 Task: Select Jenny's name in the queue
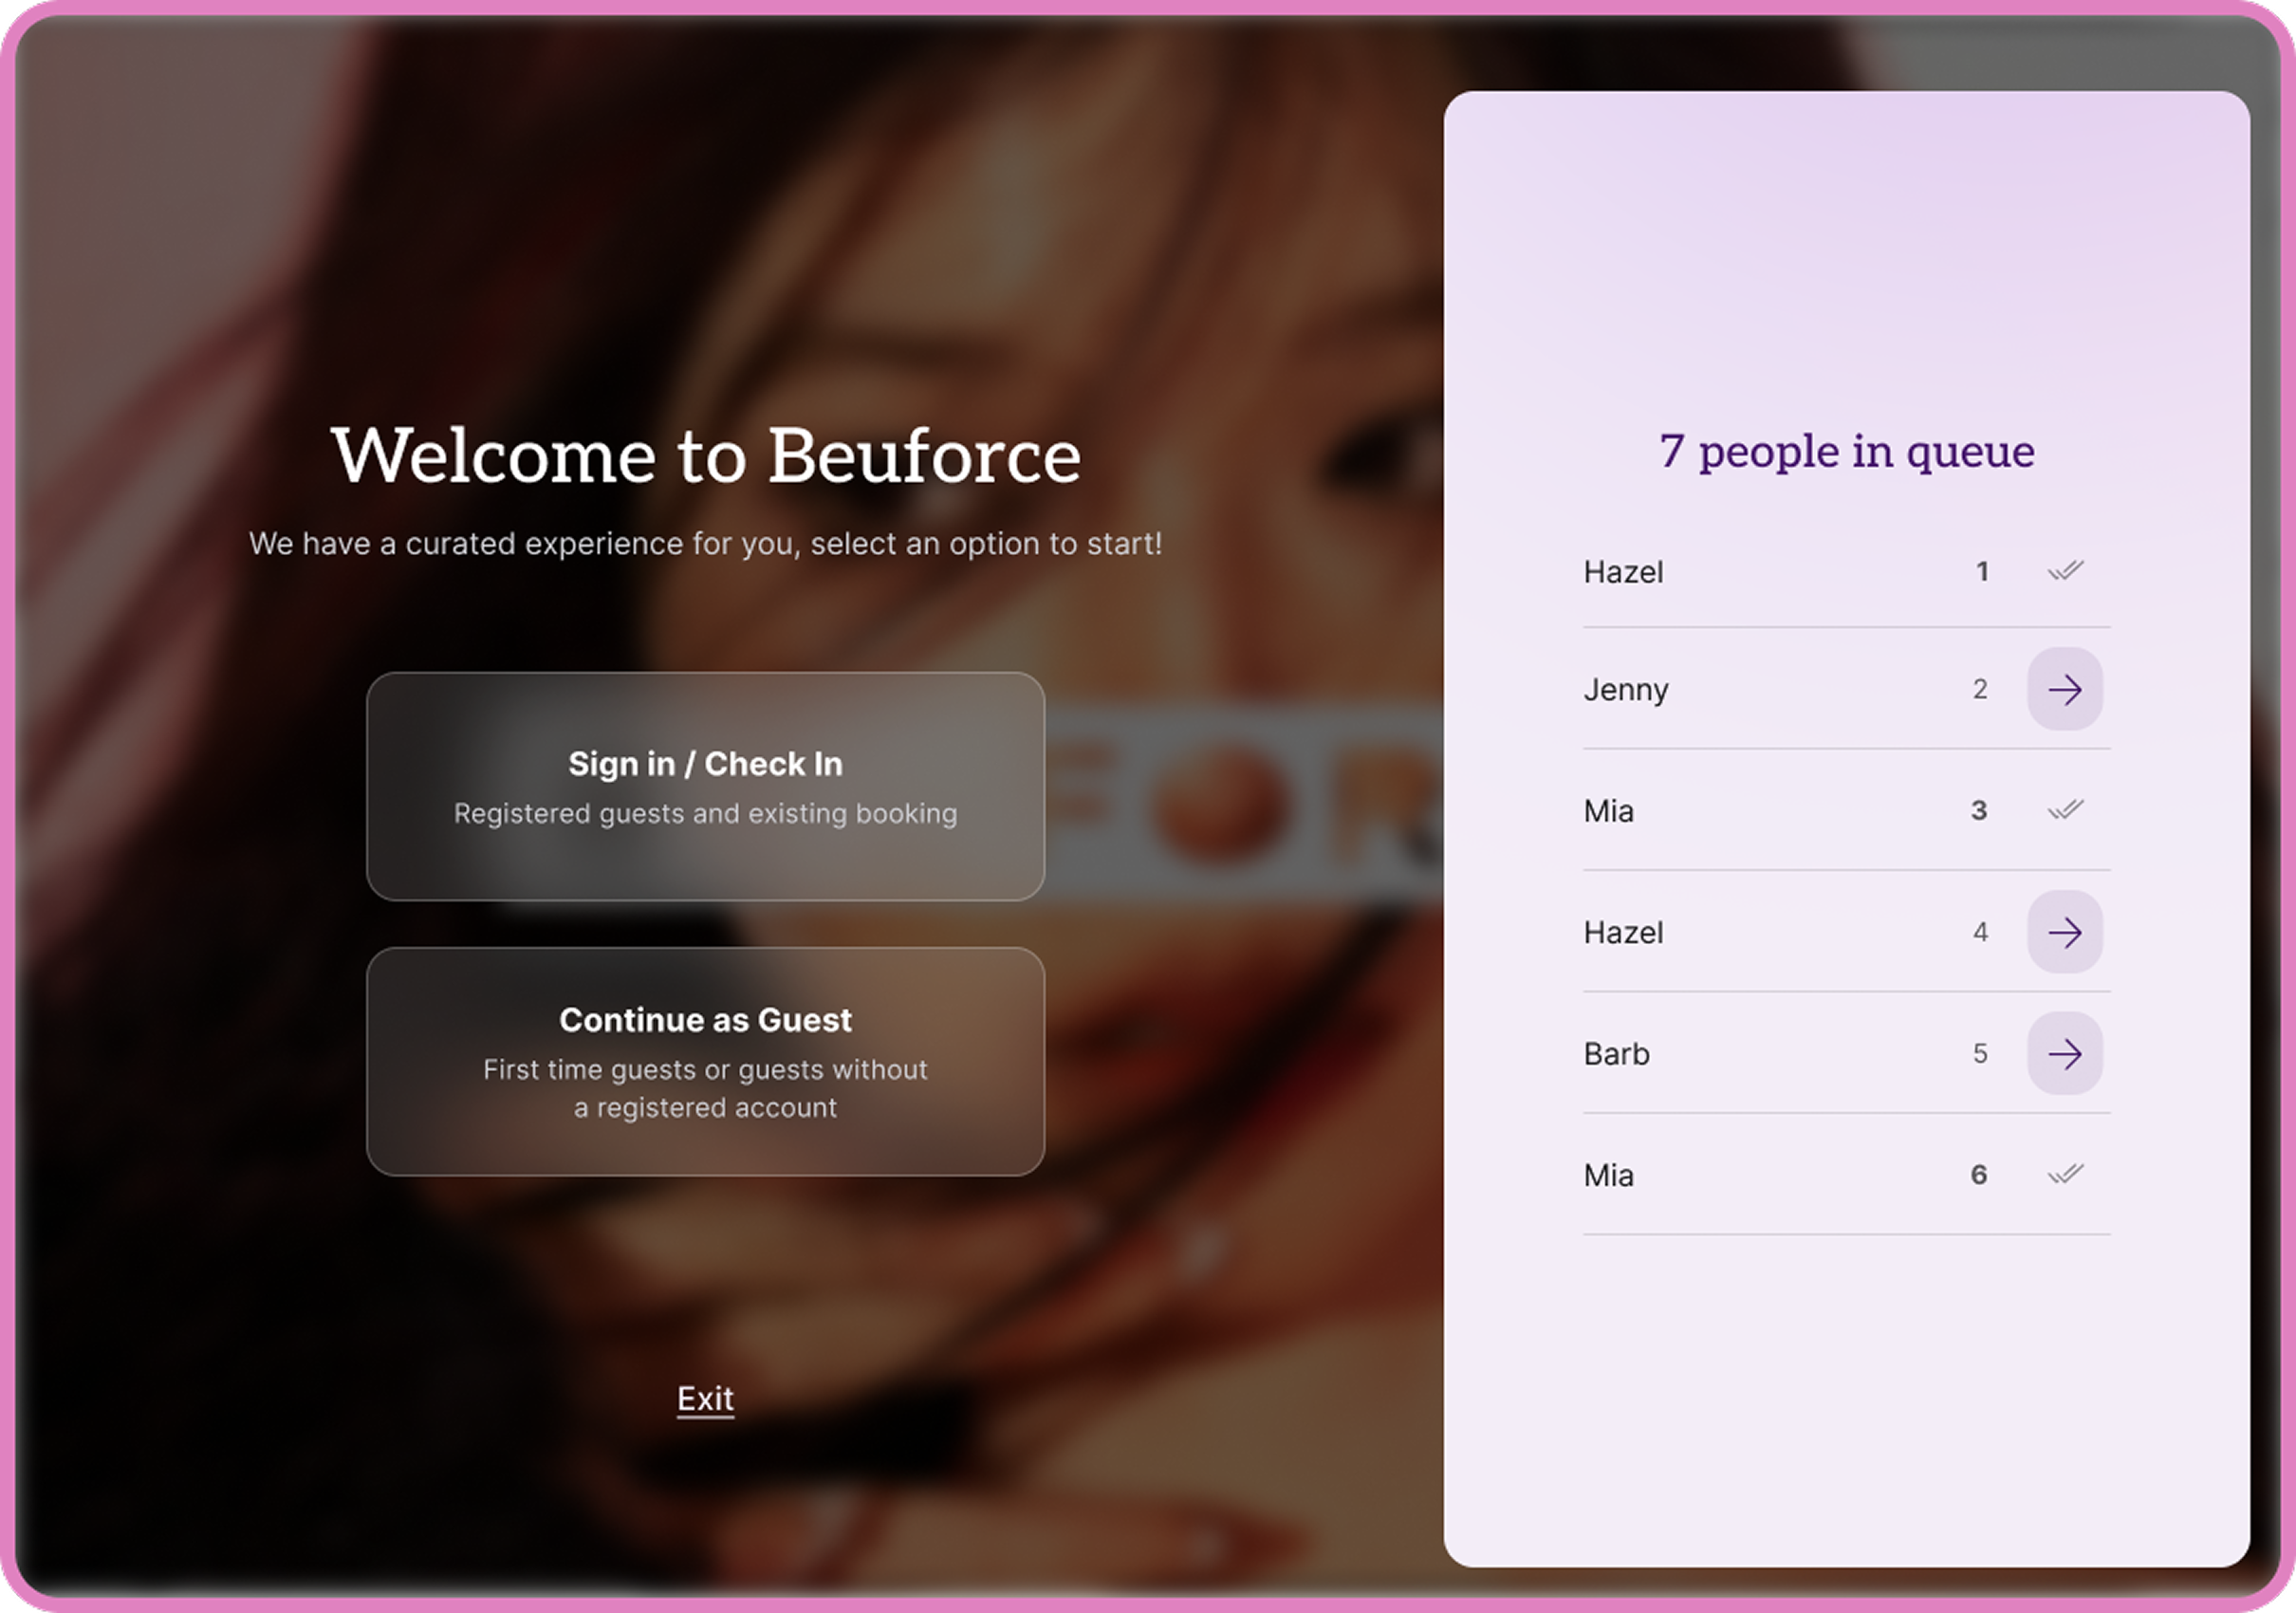click(1625, 690)
